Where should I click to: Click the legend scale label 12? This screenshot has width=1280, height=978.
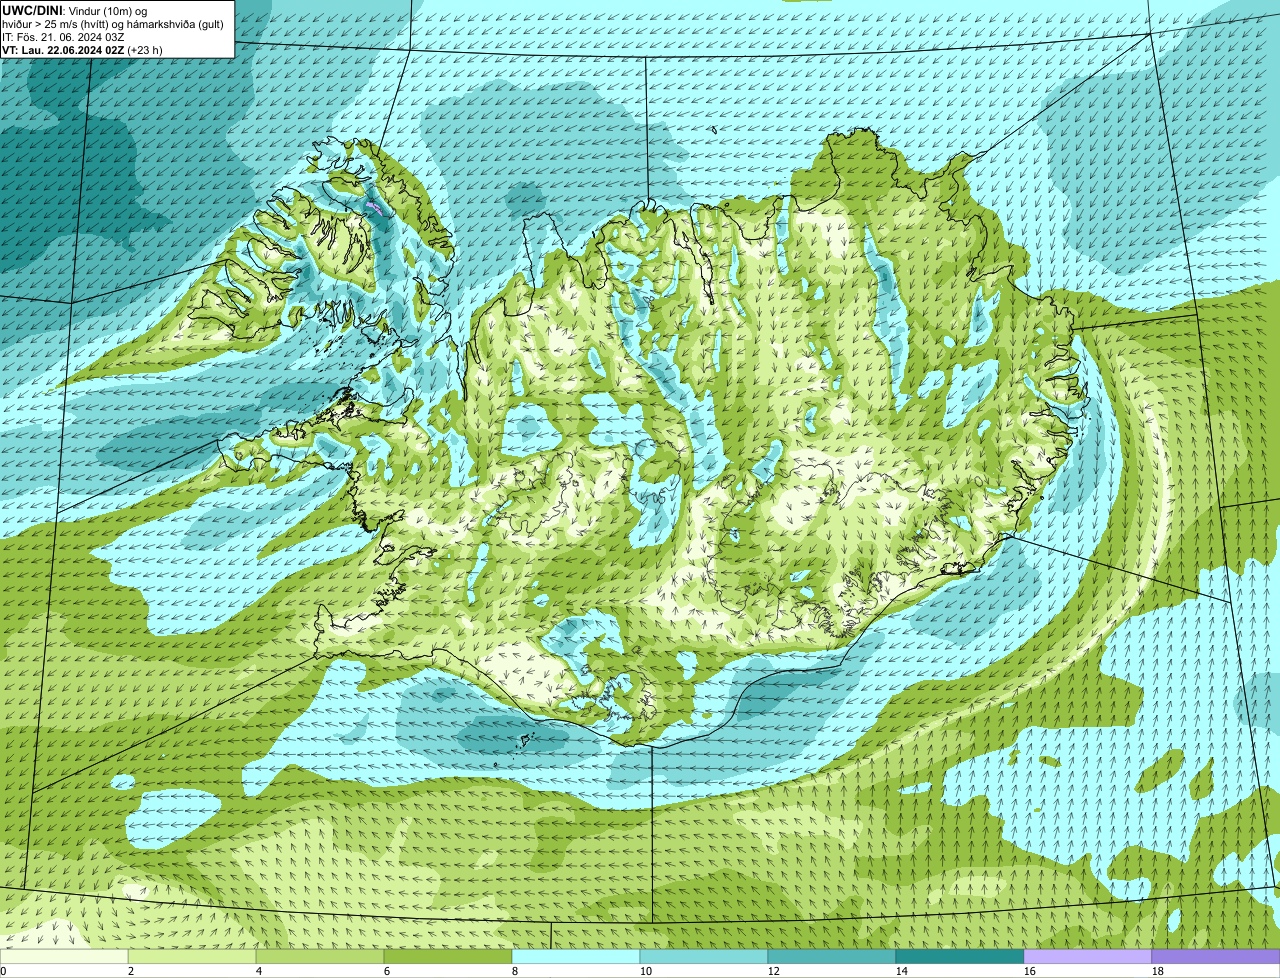point(773,971)
